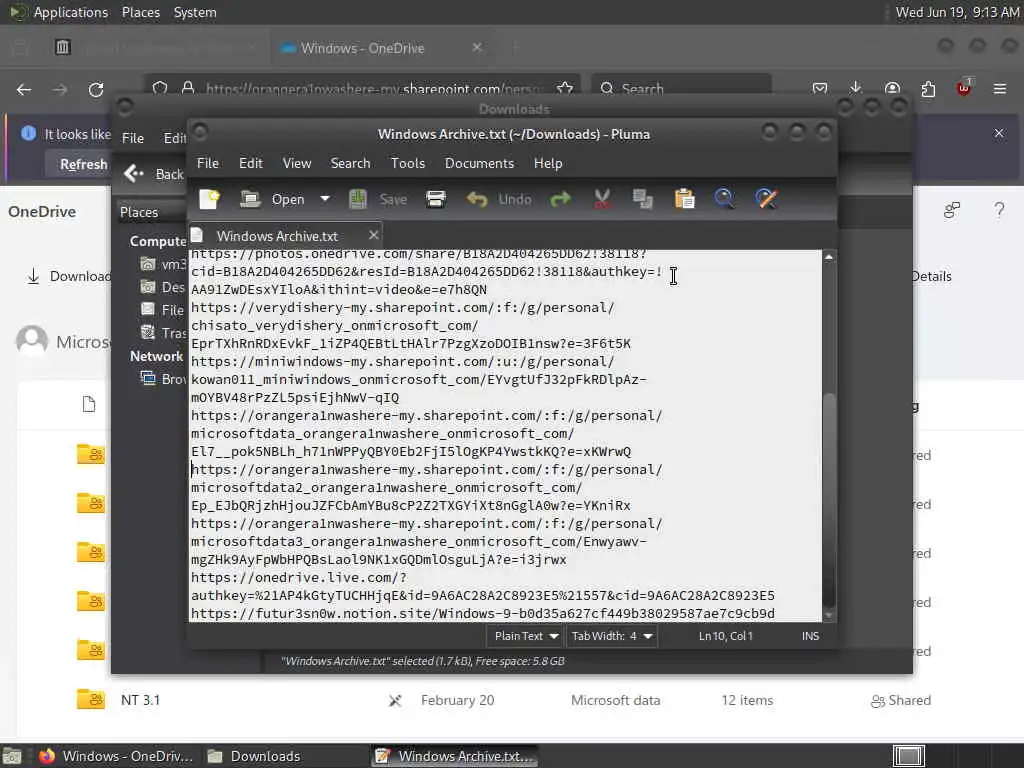Redo with the green arrow icon

560,199
